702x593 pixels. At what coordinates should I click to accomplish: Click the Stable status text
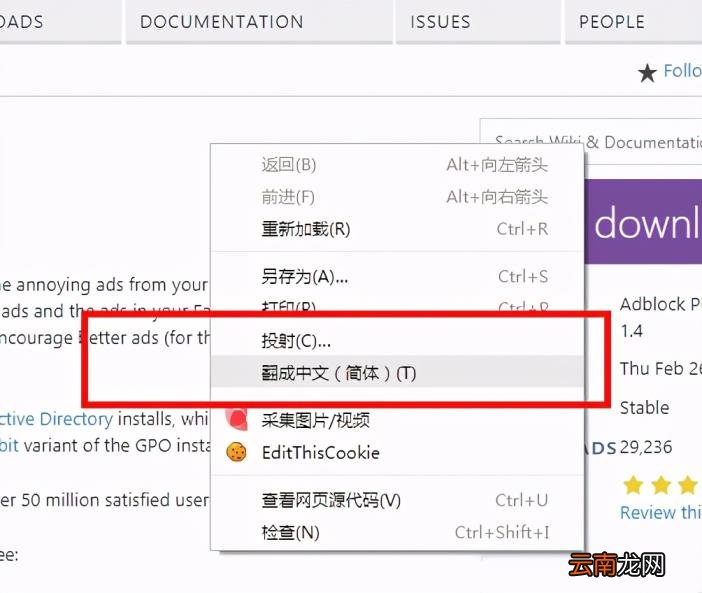point(644,408)
